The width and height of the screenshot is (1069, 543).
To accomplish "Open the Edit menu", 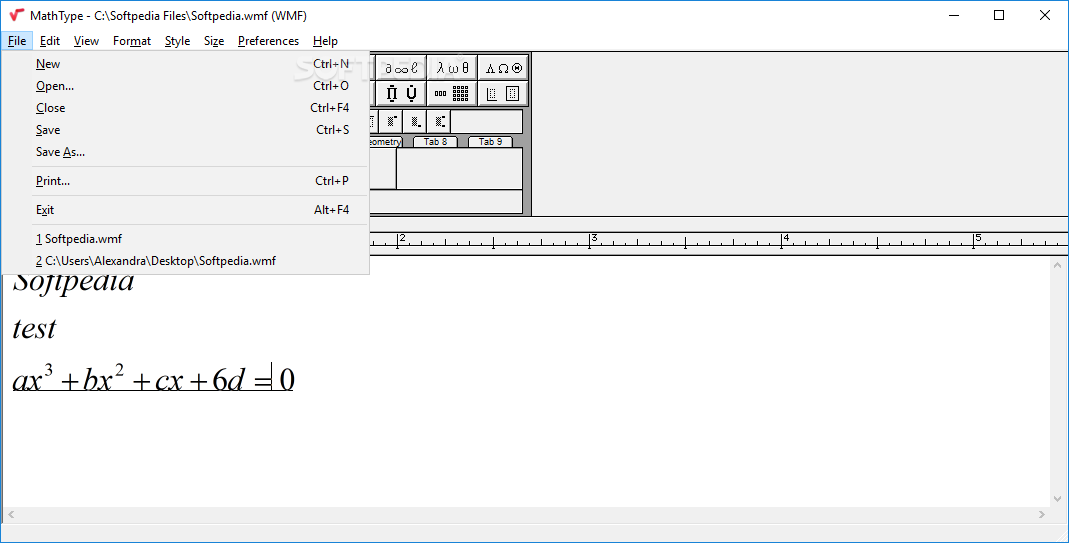I will [x=50, y=41].
